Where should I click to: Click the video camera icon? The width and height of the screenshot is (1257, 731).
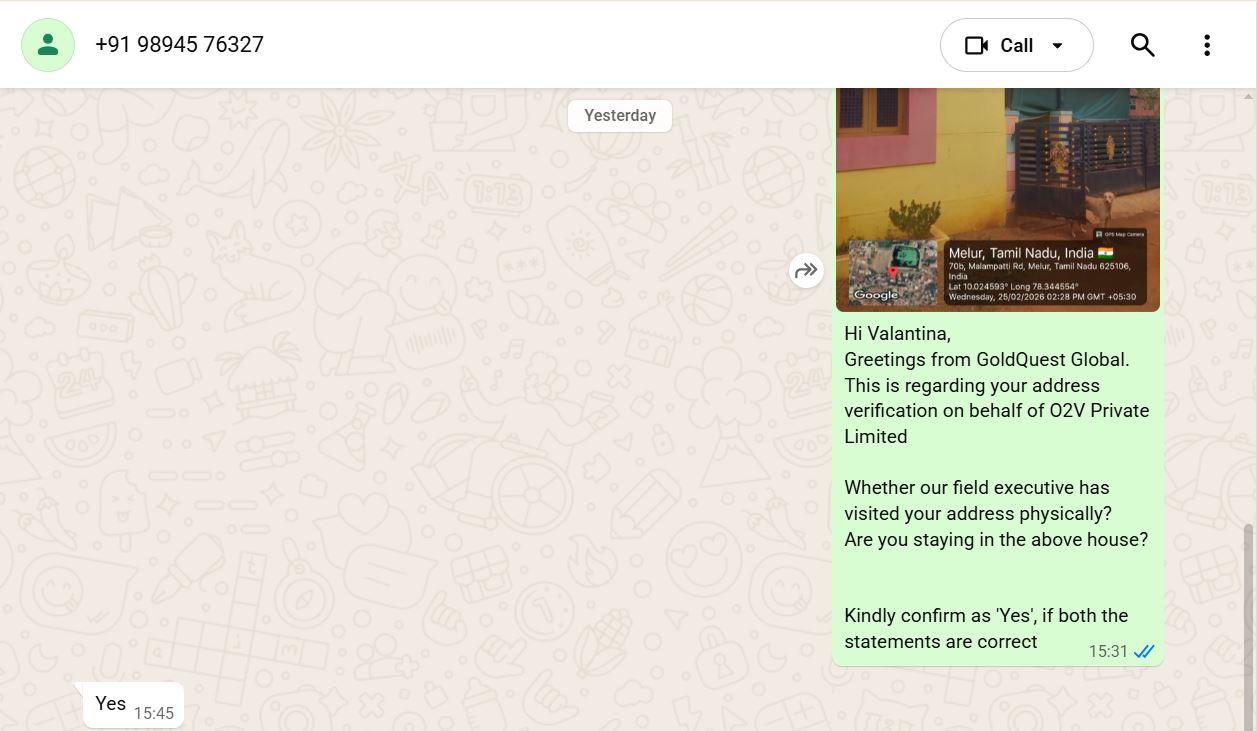tap(976, 46)
